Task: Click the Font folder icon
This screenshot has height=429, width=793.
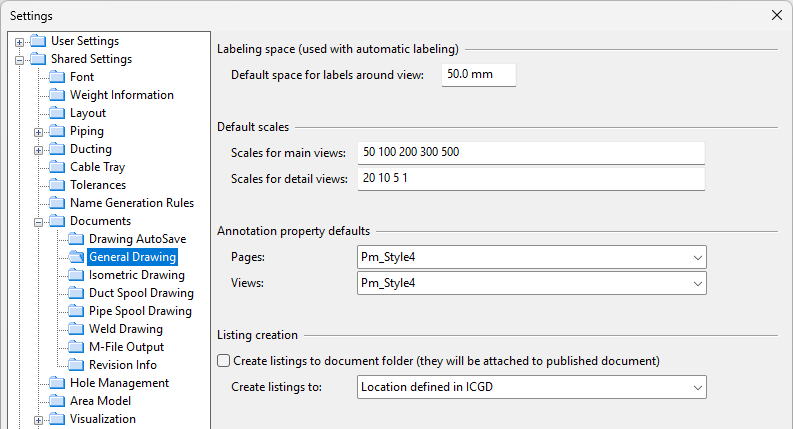Action: tap(57, 77)
